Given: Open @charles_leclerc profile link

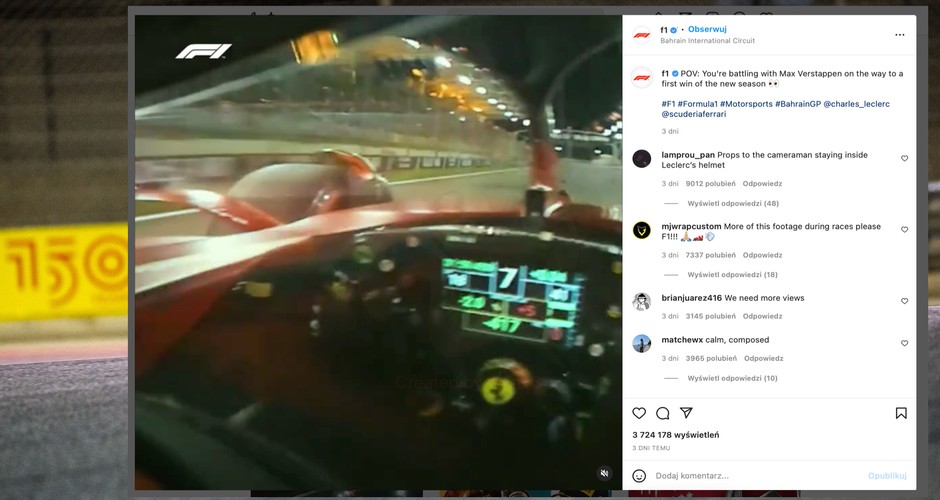Looking at the screenshot, I should tap(857, 104).
